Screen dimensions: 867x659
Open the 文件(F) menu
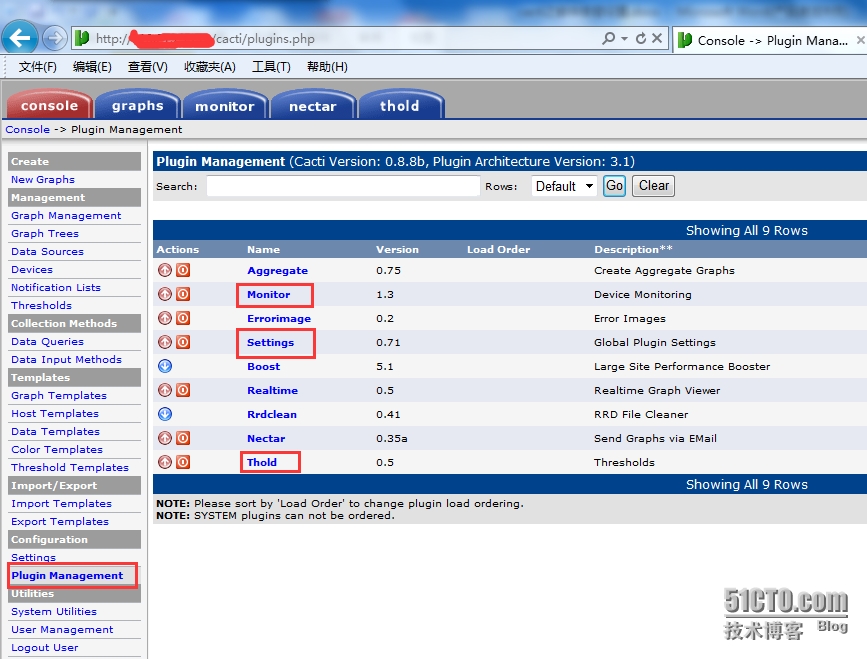[x=38, y=67]
